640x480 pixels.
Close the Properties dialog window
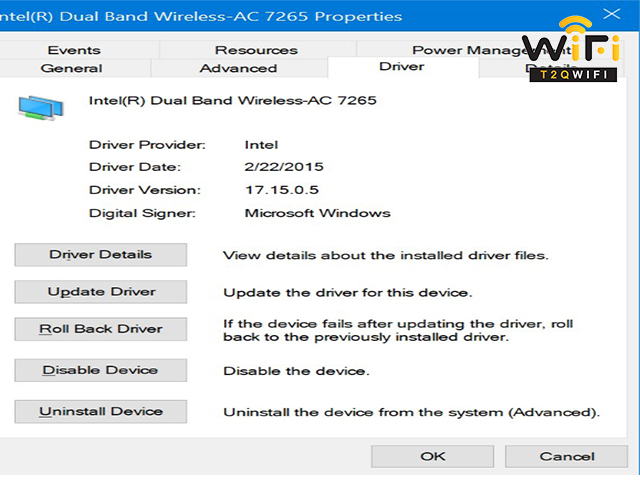[611, 14]
